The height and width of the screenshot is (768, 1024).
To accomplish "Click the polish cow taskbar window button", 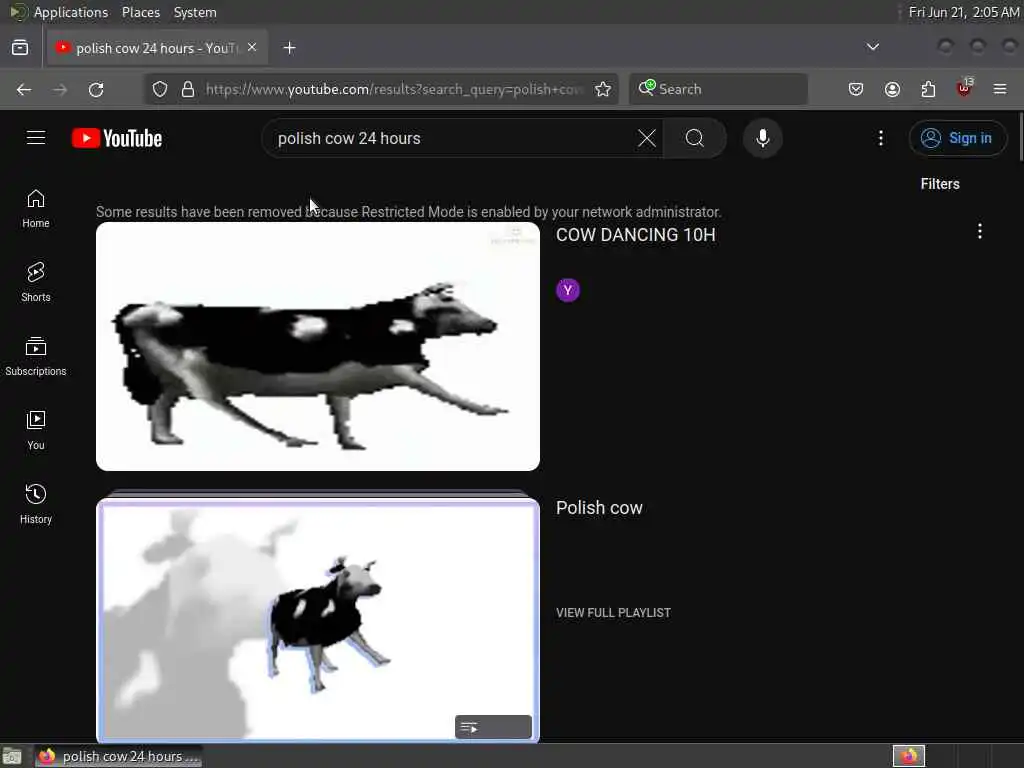I will pos(118,756).
